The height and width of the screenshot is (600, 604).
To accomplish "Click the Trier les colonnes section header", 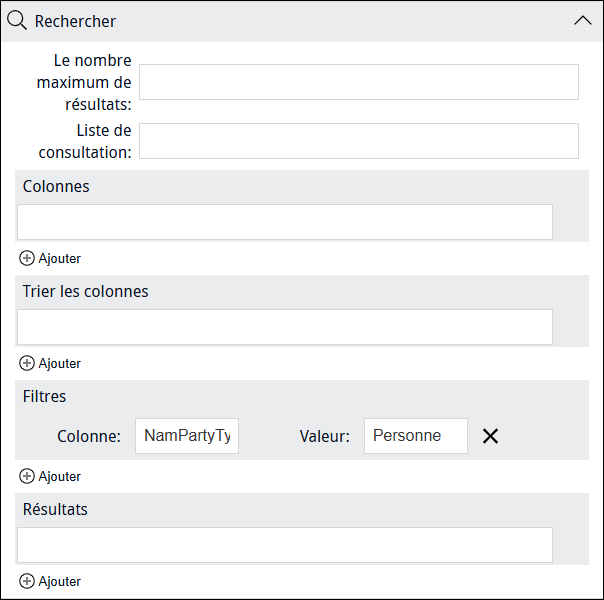I will point(85,292).
